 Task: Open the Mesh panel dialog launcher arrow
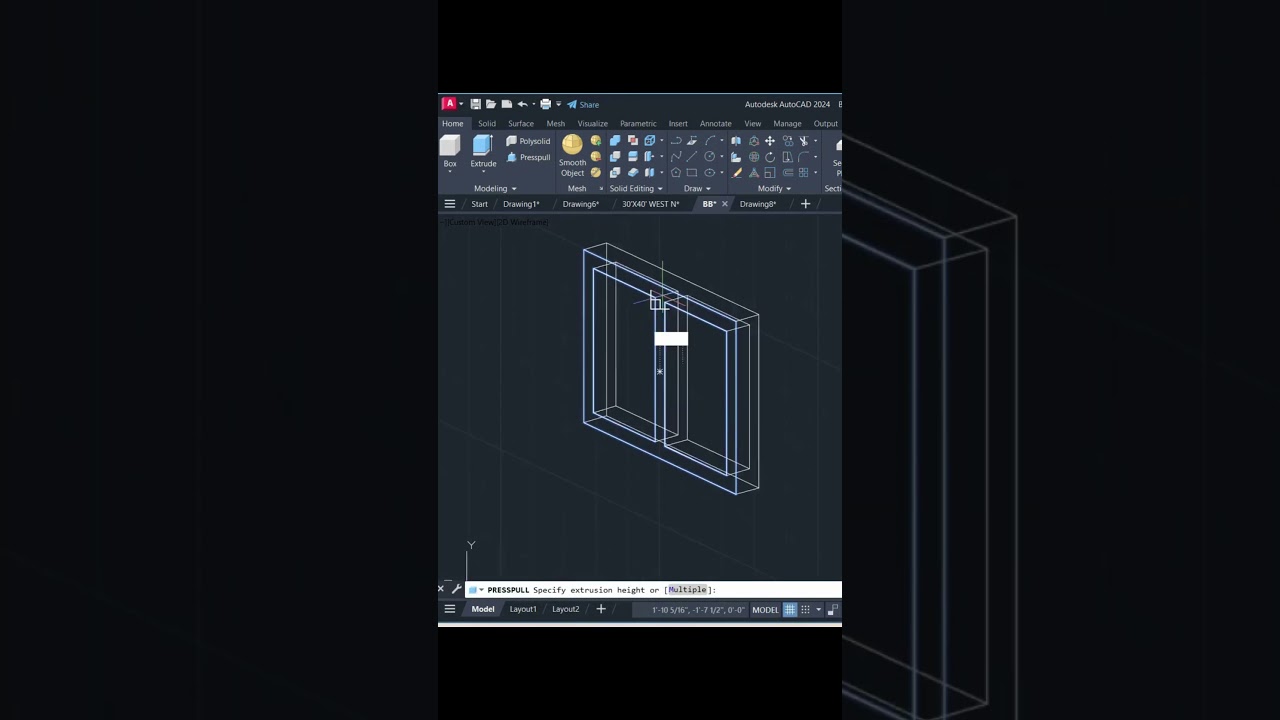[x=601, y=188]
